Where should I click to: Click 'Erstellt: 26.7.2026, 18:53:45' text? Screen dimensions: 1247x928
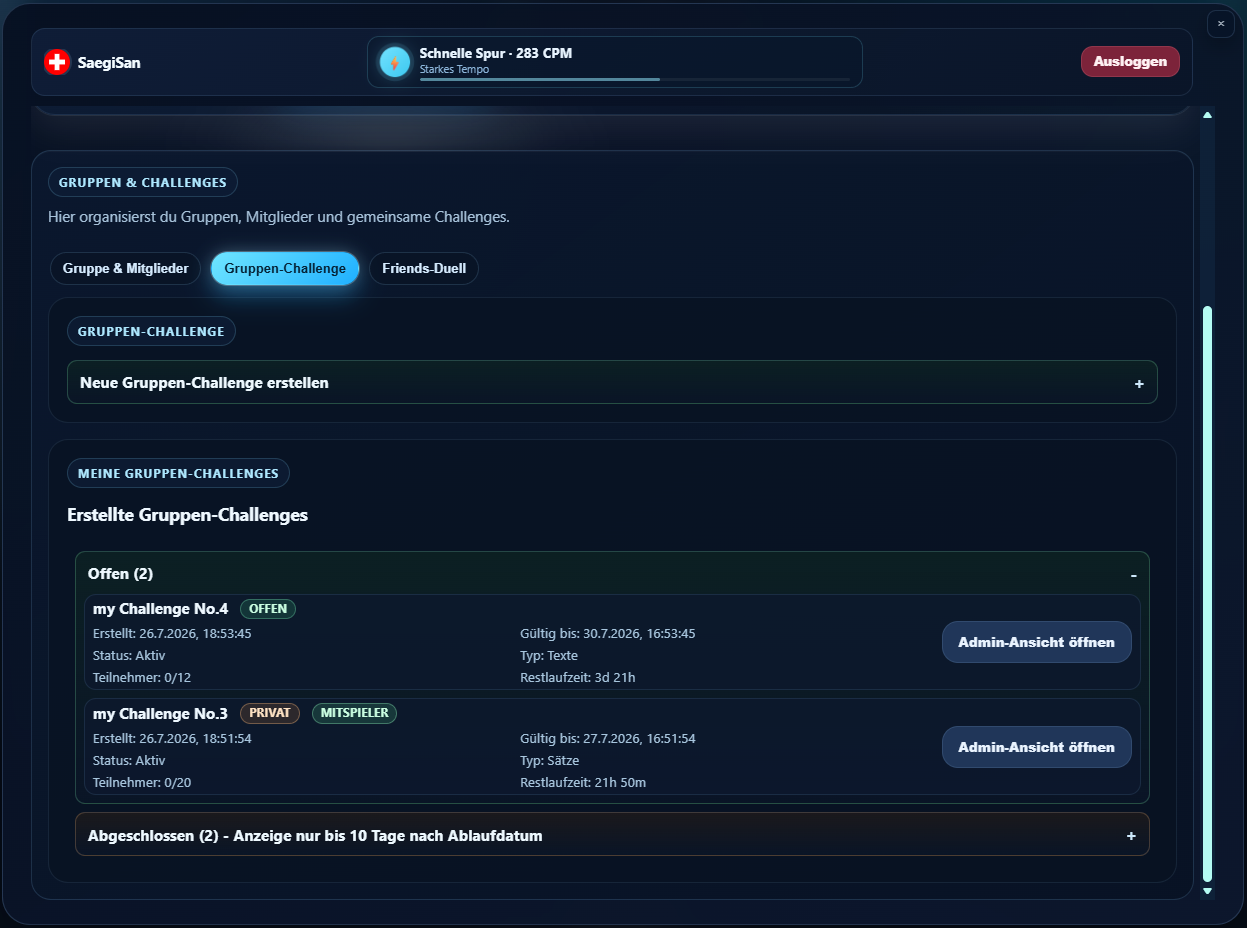click(172, 634)
